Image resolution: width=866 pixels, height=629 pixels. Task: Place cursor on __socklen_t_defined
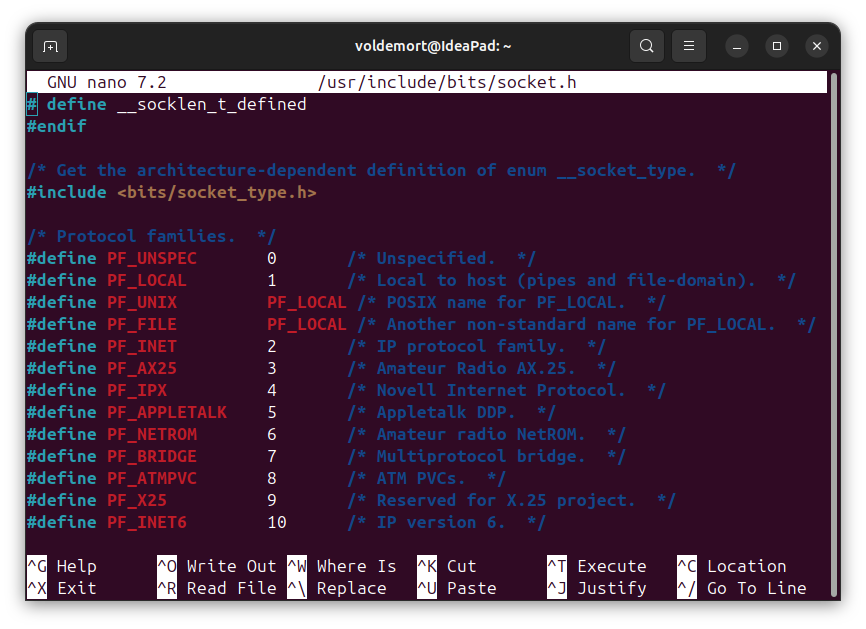[212, 104]
